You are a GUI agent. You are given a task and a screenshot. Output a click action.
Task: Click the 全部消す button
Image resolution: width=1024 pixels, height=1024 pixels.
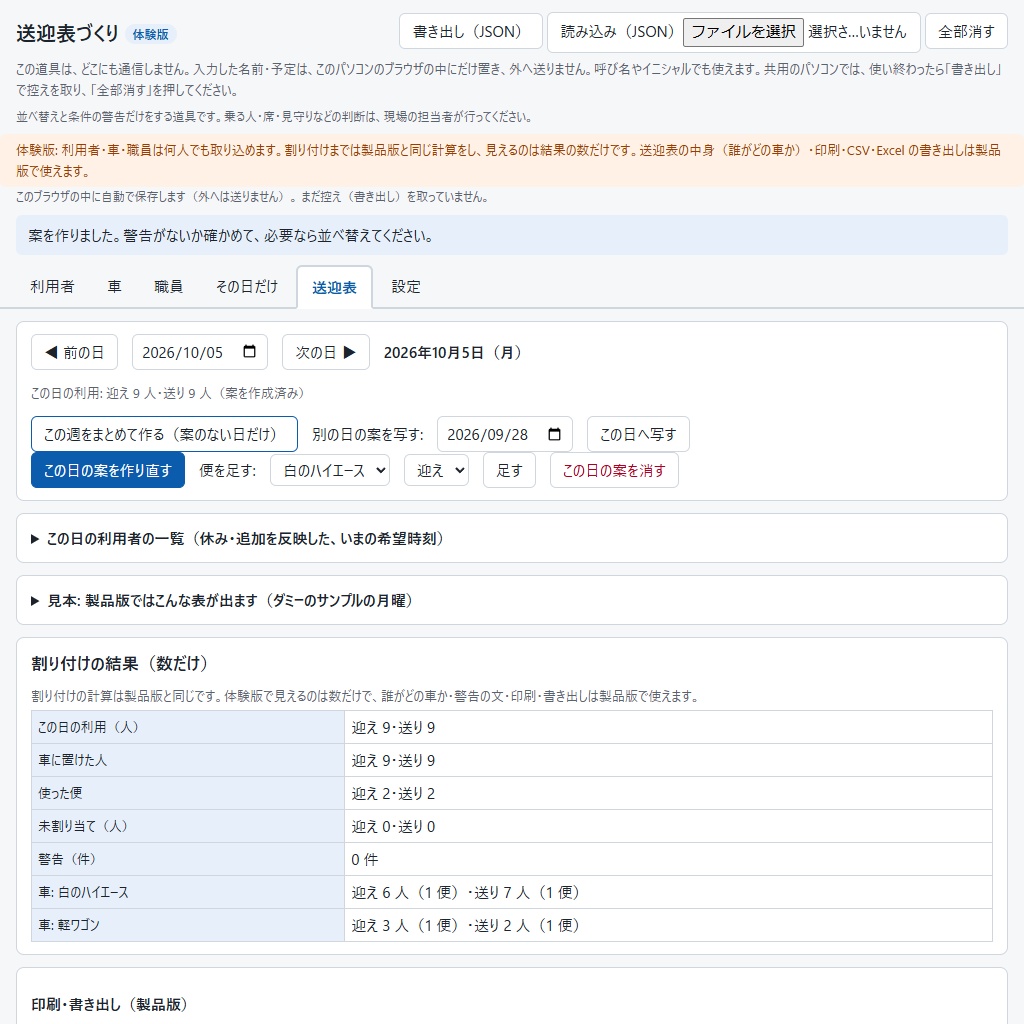(966, 31)
